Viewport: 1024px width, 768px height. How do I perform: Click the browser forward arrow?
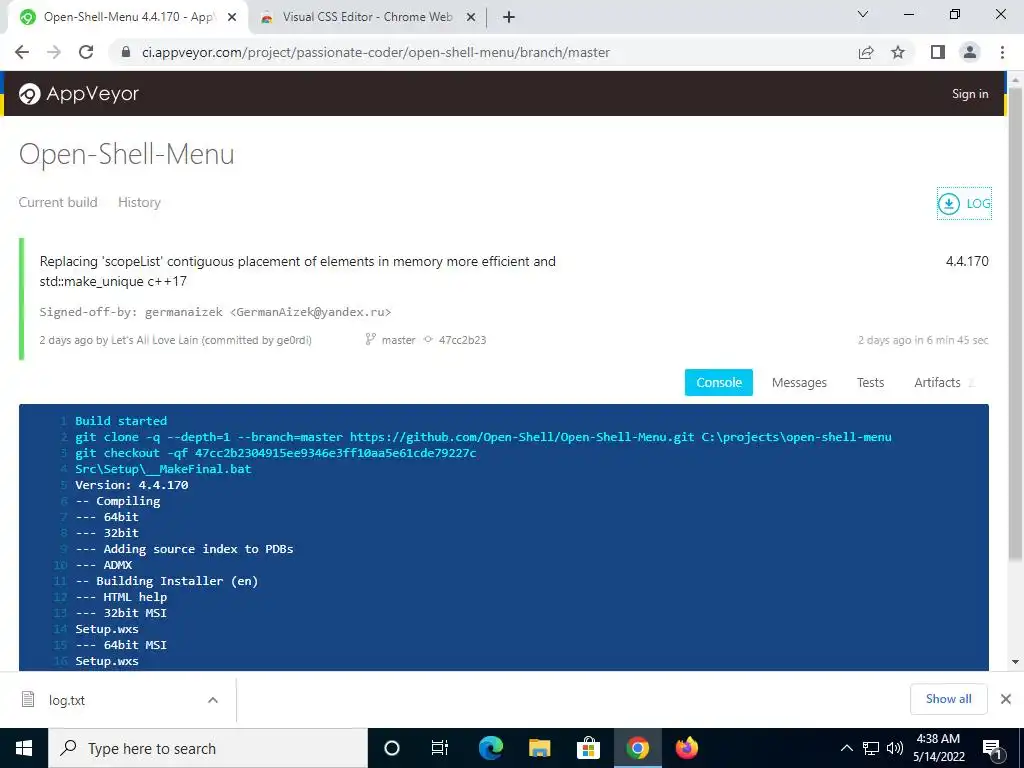click(54, 52)
